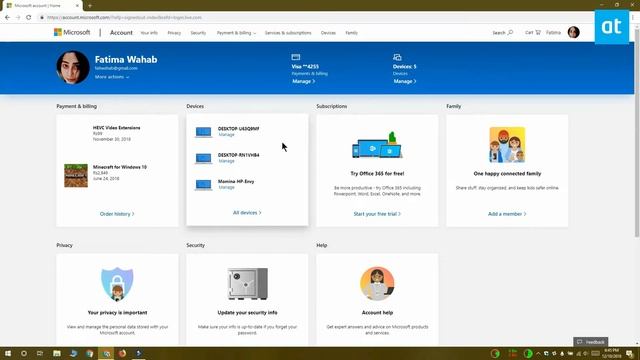Open a new browser tab with plus
The image size is (640, 360).
coord(90,6)
